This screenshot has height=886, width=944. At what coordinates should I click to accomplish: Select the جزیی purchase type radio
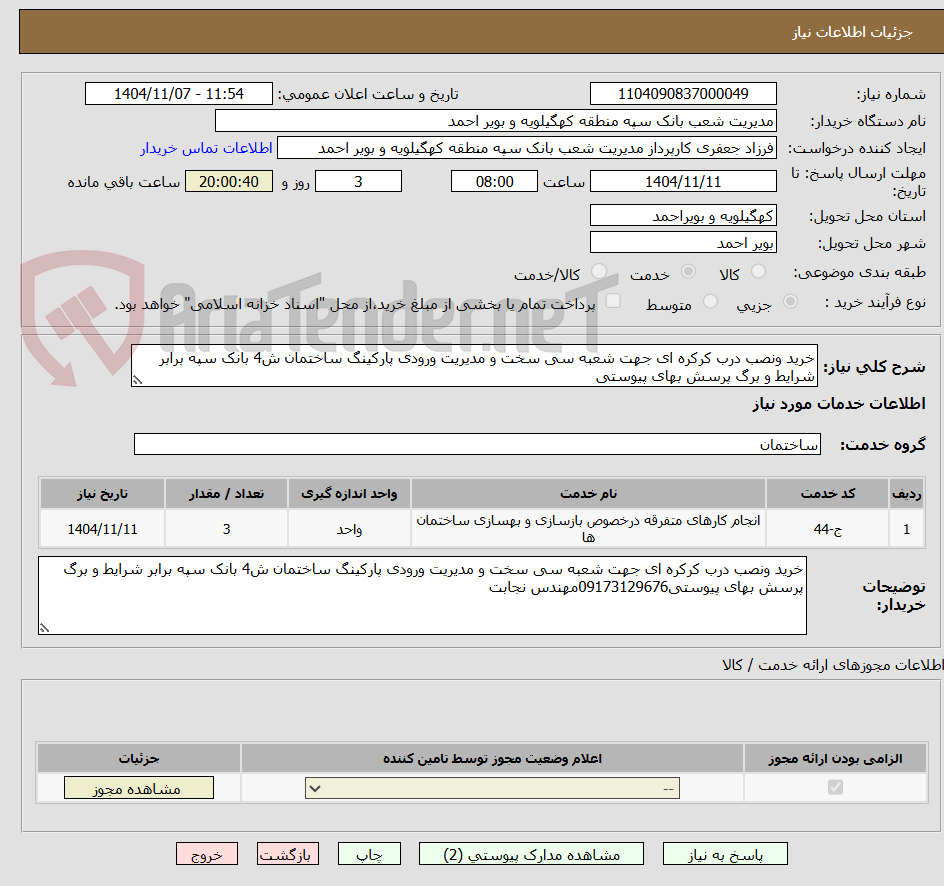(x=790, y=301)
